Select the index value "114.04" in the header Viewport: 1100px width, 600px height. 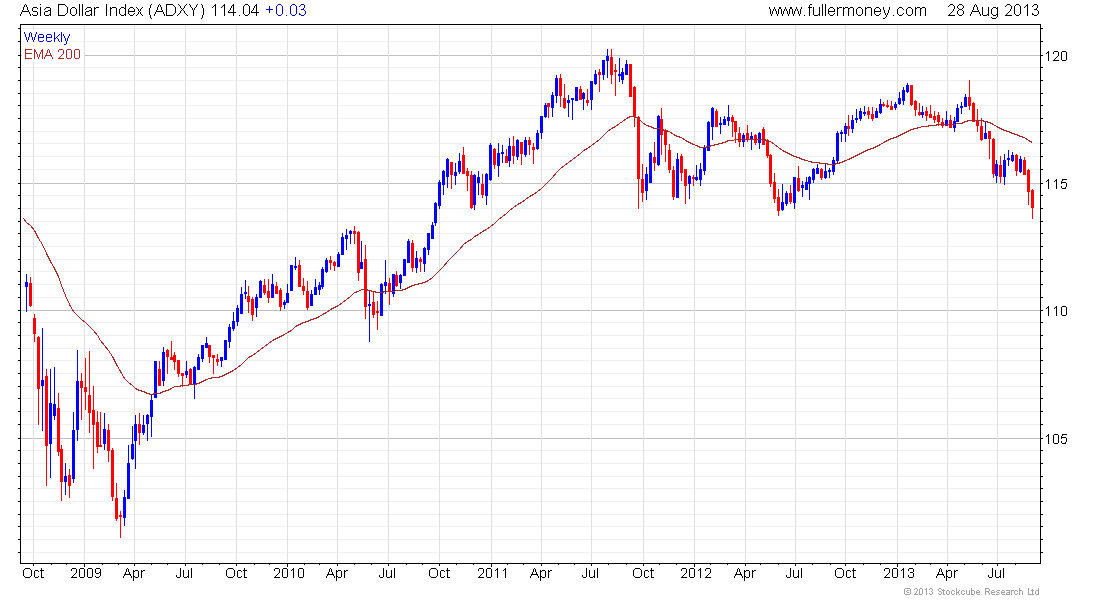[x=235, y=11]
